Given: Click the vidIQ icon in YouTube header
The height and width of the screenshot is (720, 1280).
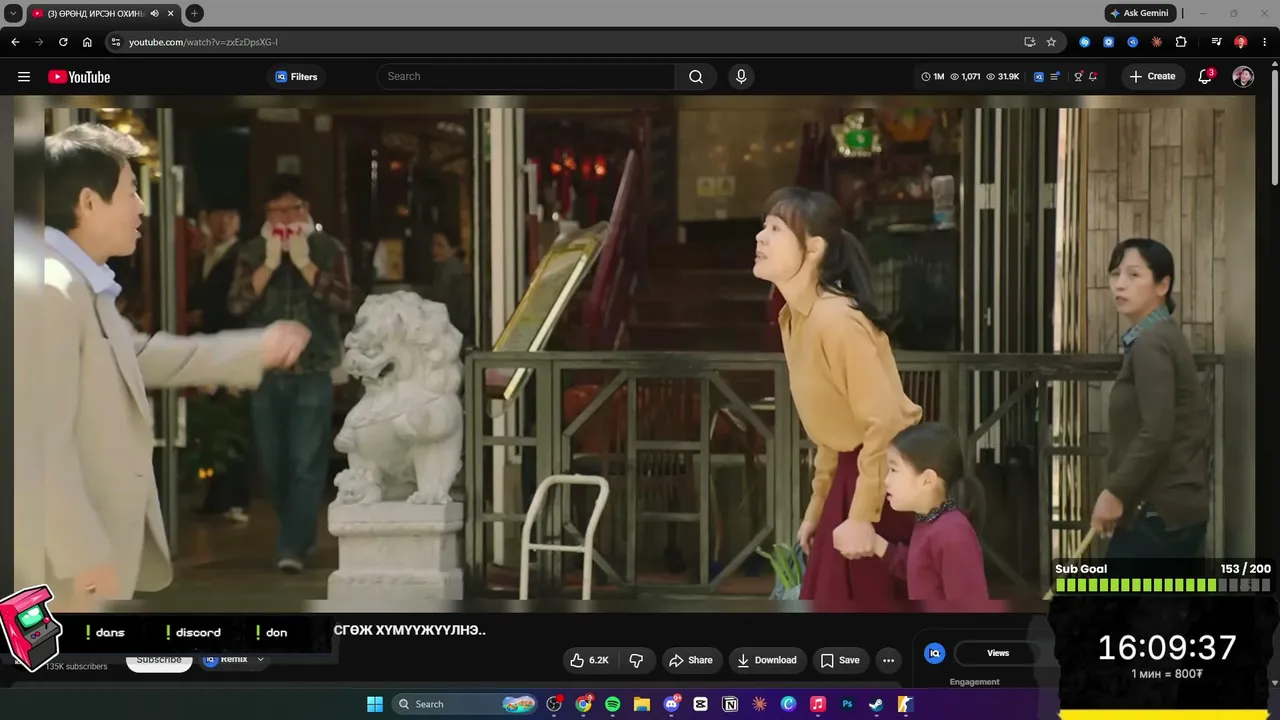Looking at the screenshot, I should point(1039,77).
